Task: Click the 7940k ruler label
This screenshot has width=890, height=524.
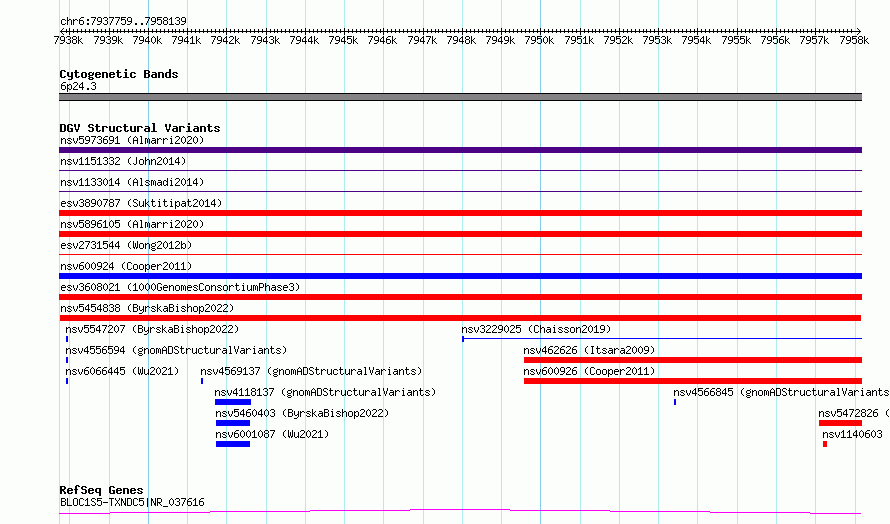Action: [147, 40]
